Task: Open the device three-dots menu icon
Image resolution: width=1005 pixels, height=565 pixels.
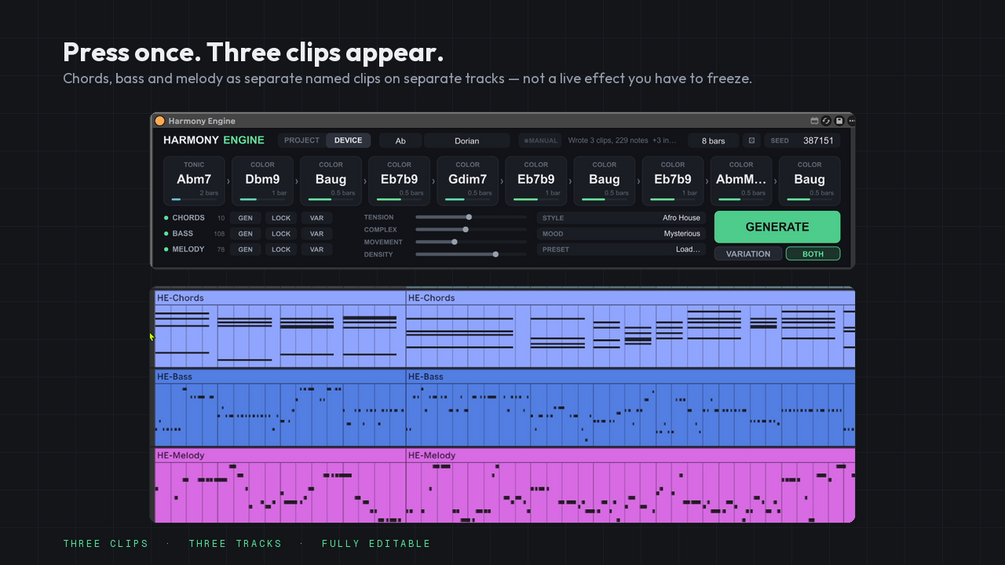Action: point(851,120)
